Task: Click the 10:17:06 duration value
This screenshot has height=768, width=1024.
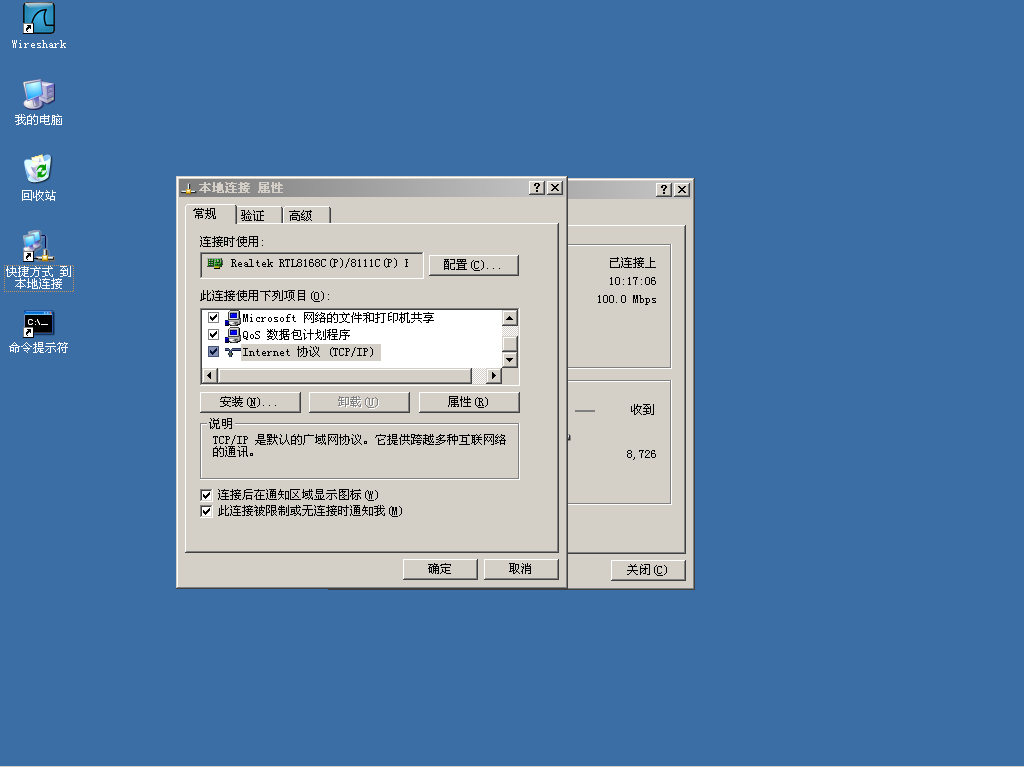Action: (632, 281)
